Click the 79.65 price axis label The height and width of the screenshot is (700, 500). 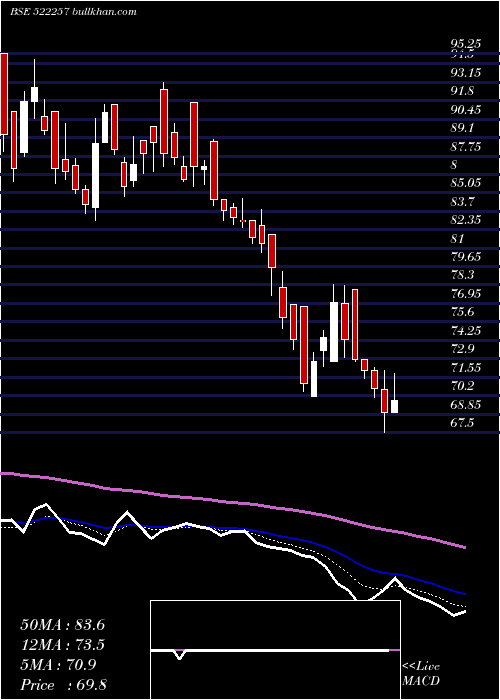(x=466, y=257)
